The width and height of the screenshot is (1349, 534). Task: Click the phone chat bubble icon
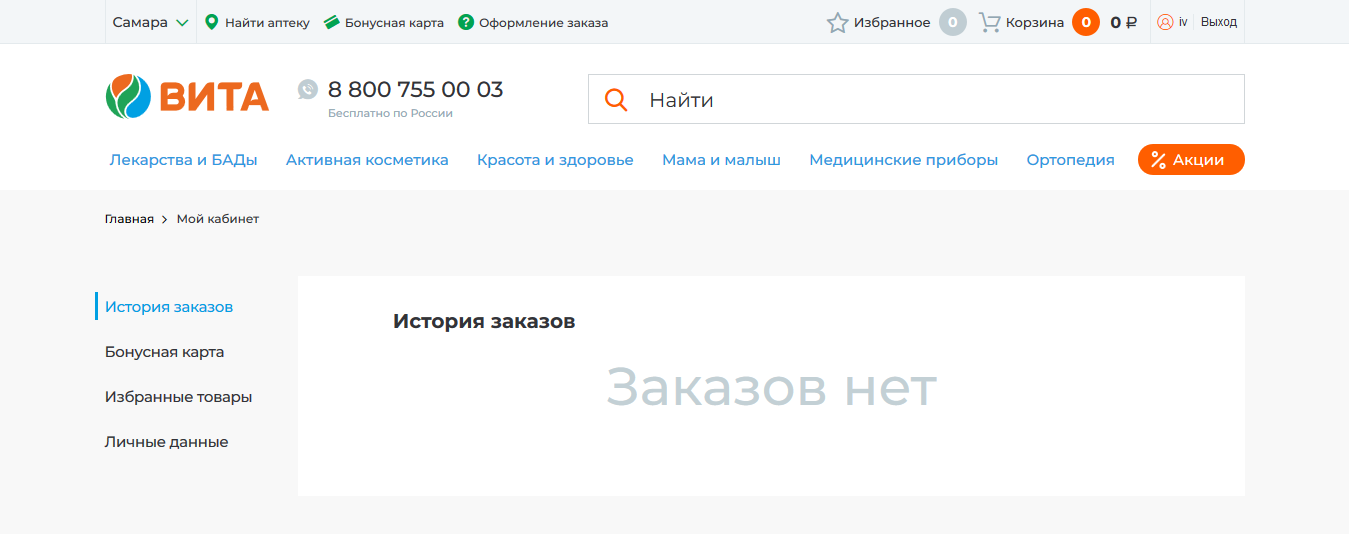click(308, 89)
